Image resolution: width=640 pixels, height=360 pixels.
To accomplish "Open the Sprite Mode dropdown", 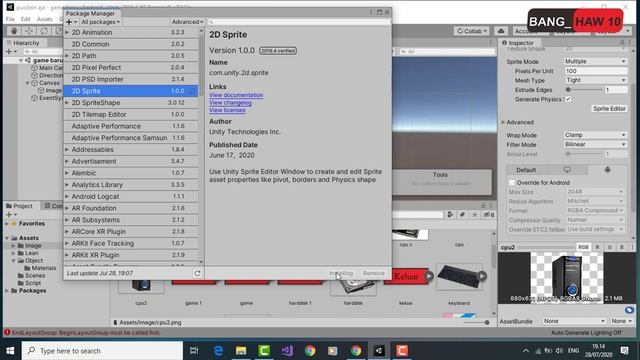I will coord(595,61).
